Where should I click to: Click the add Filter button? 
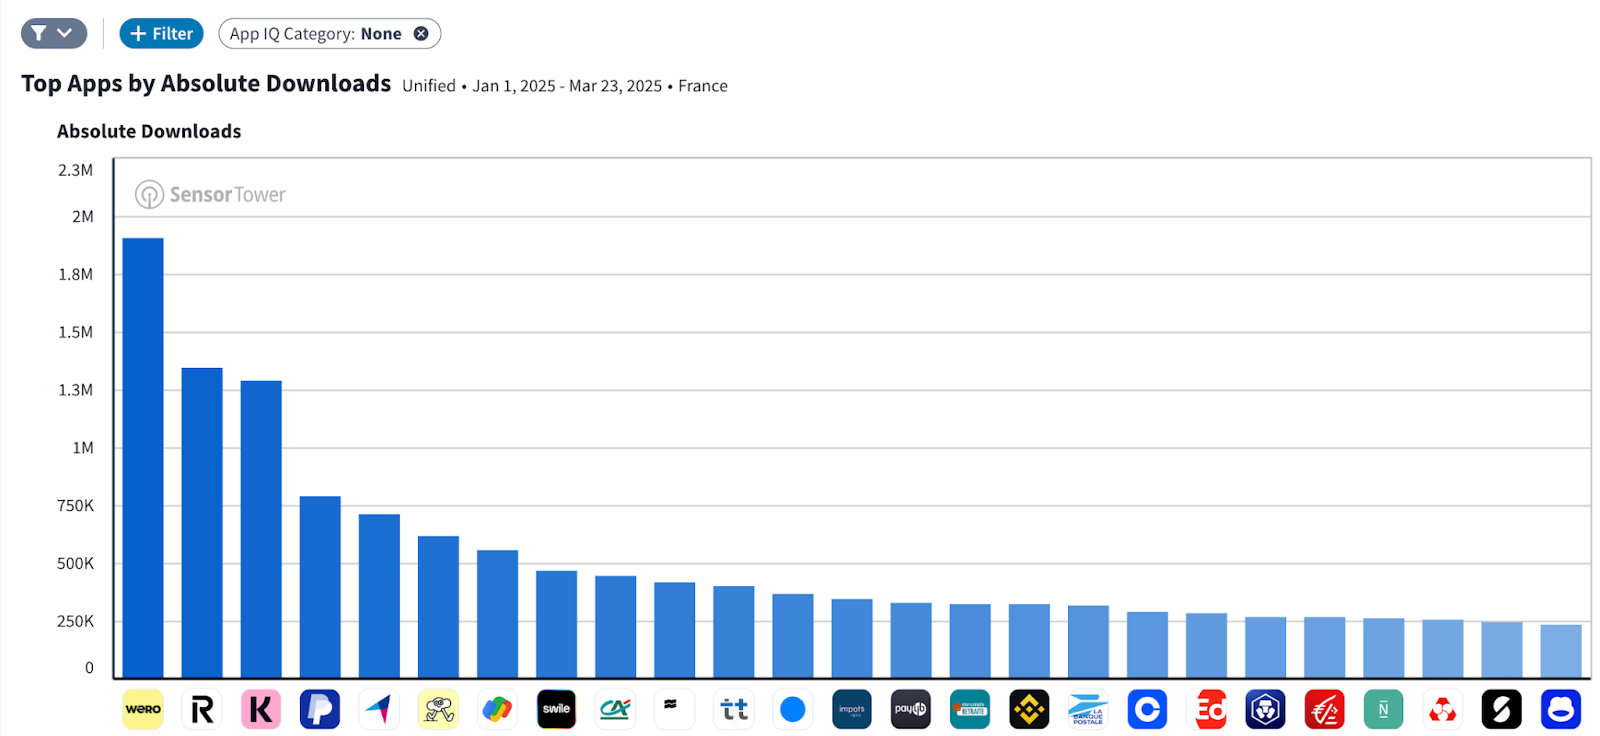pyautogui.click(x=161, y=33)
